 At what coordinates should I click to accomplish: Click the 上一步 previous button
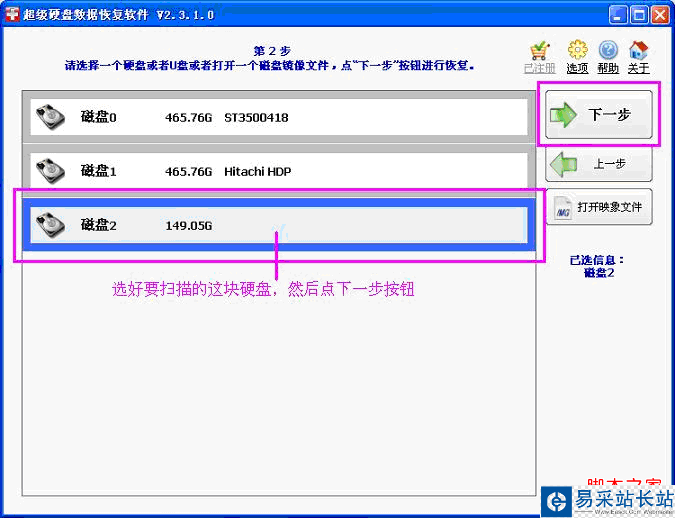(x=598, y=164)
